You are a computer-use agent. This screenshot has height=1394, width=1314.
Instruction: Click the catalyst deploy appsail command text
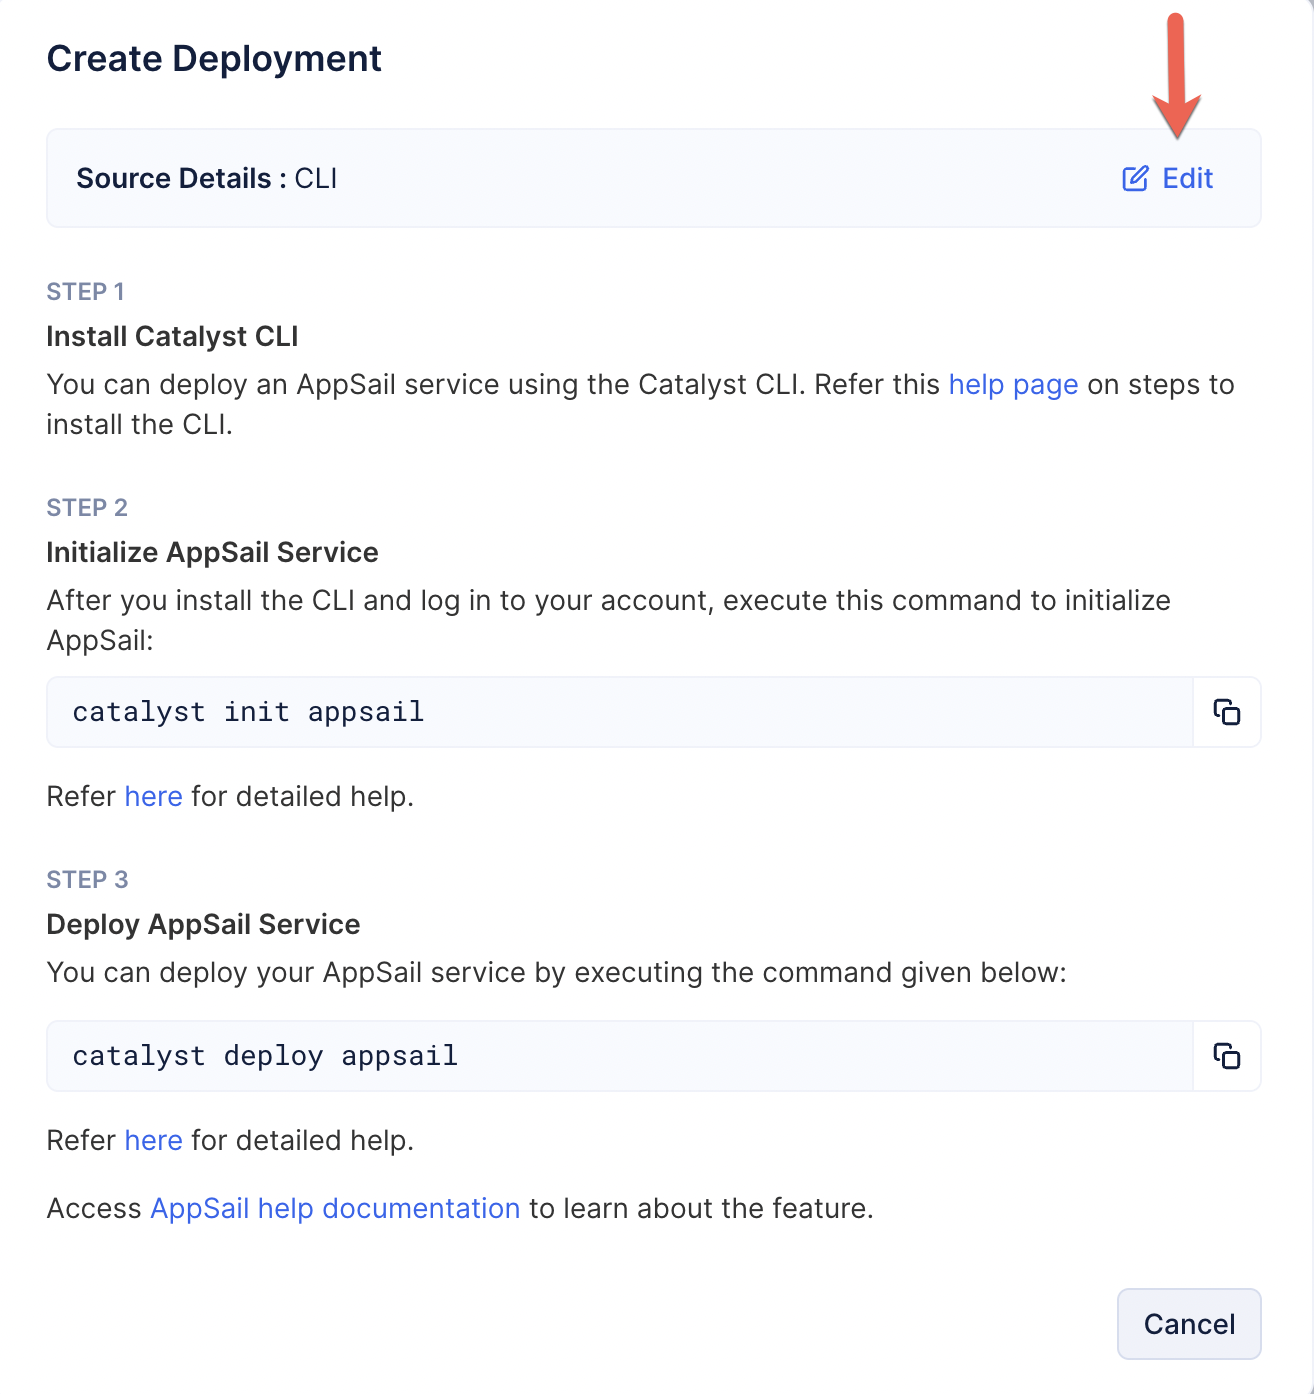[265, 1056]
